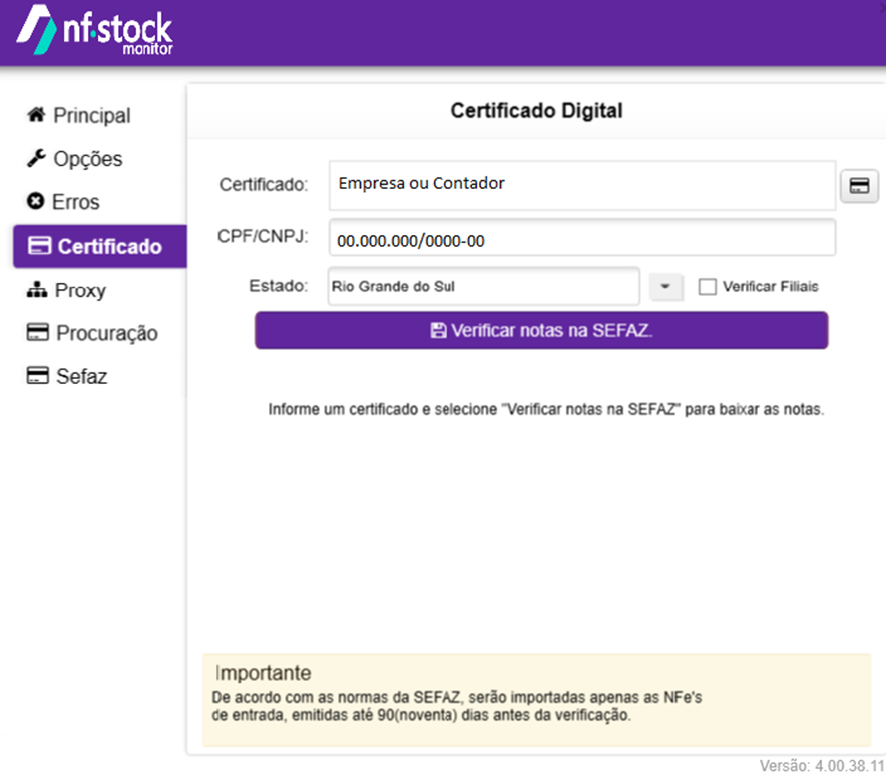Click the wrench icon beside Opções

[36, 158]
